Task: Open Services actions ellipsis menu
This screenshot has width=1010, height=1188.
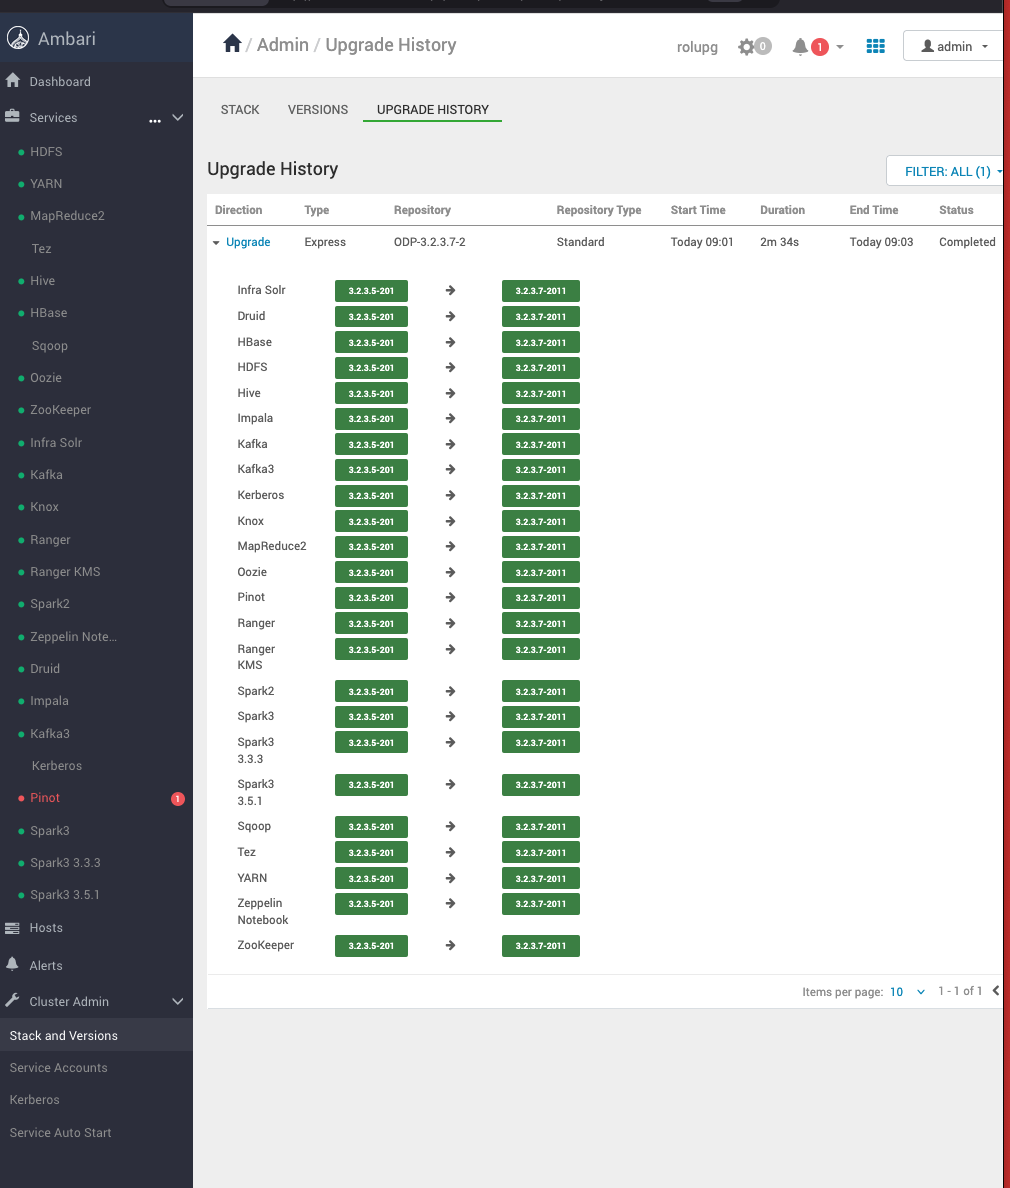Action: tap(155, 120)
